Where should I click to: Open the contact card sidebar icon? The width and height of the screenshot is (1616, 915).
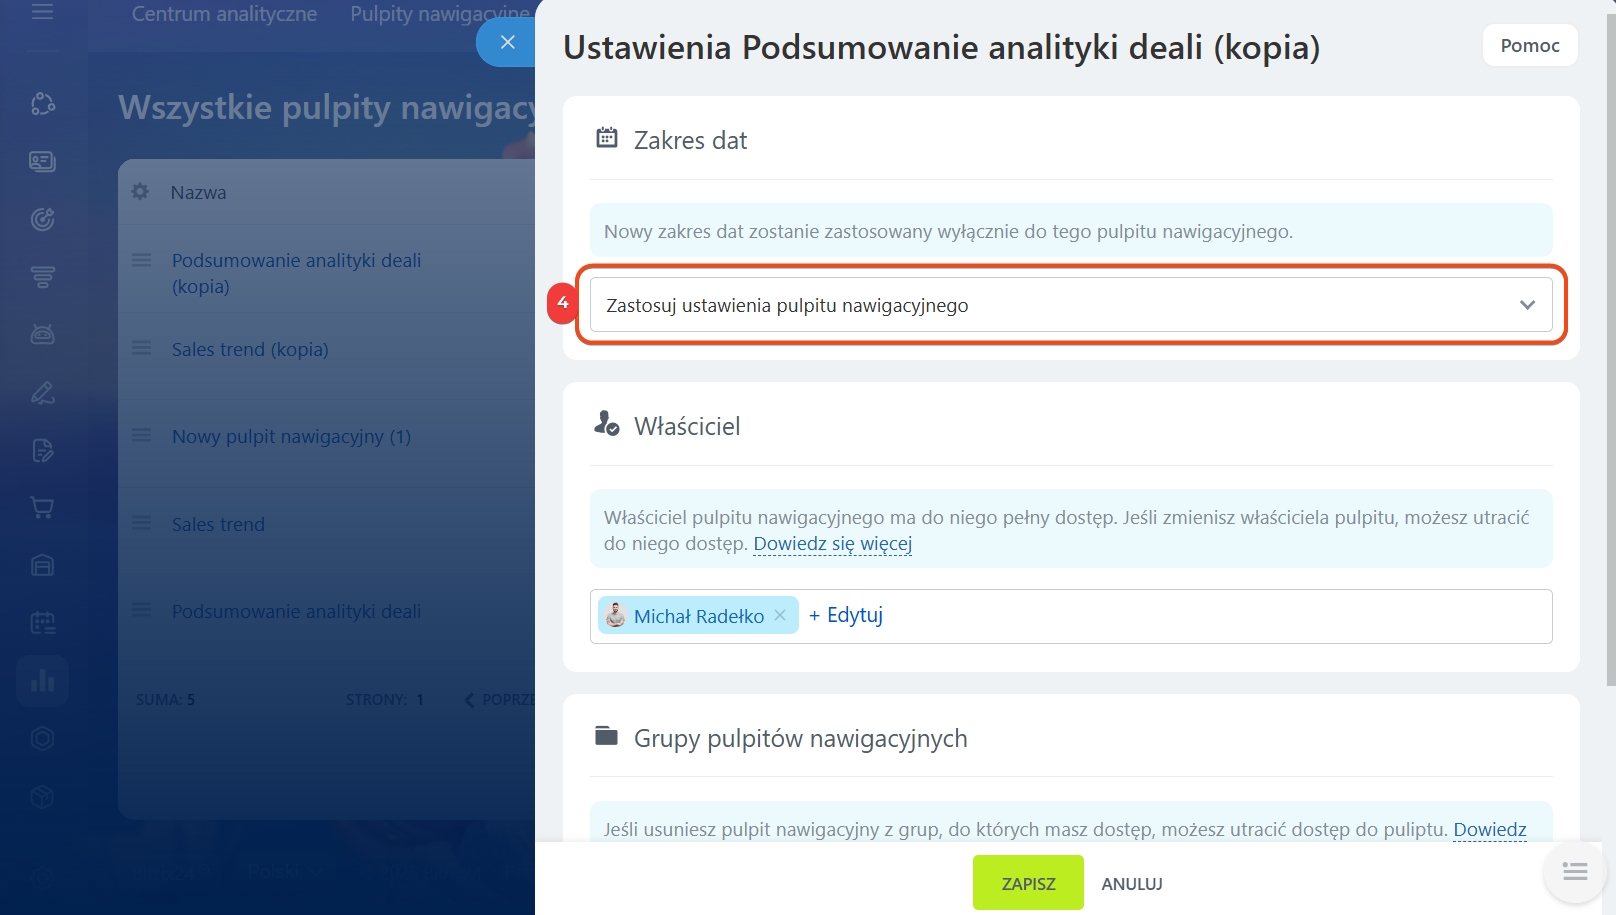click(x=42, y=161)
